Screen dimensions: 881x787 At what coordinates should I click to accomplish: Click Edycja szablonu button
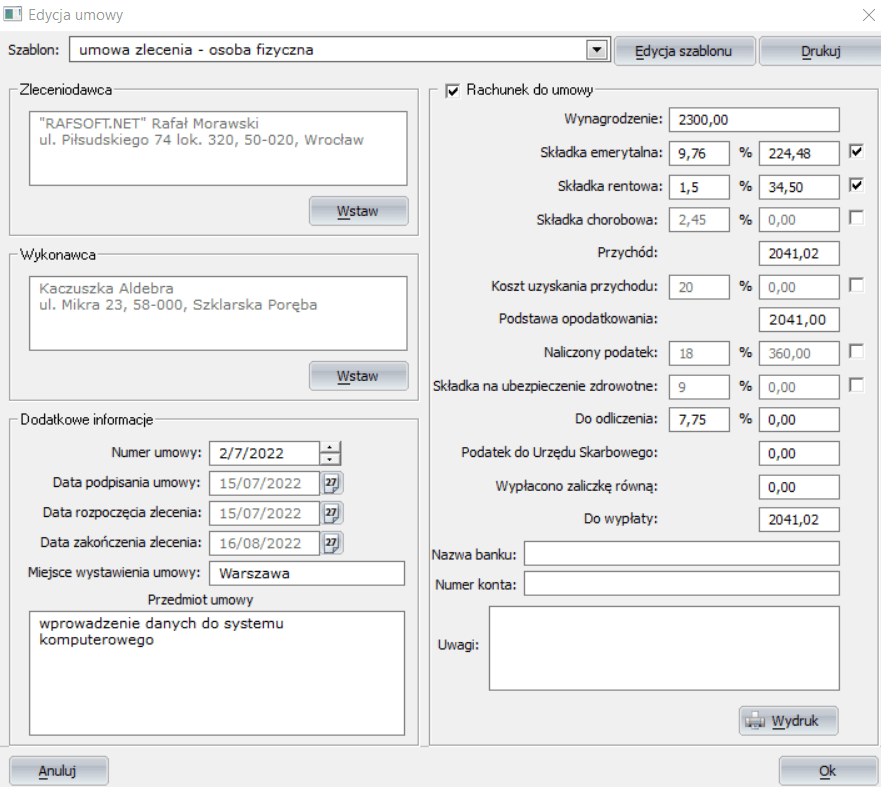coord(684,50)
